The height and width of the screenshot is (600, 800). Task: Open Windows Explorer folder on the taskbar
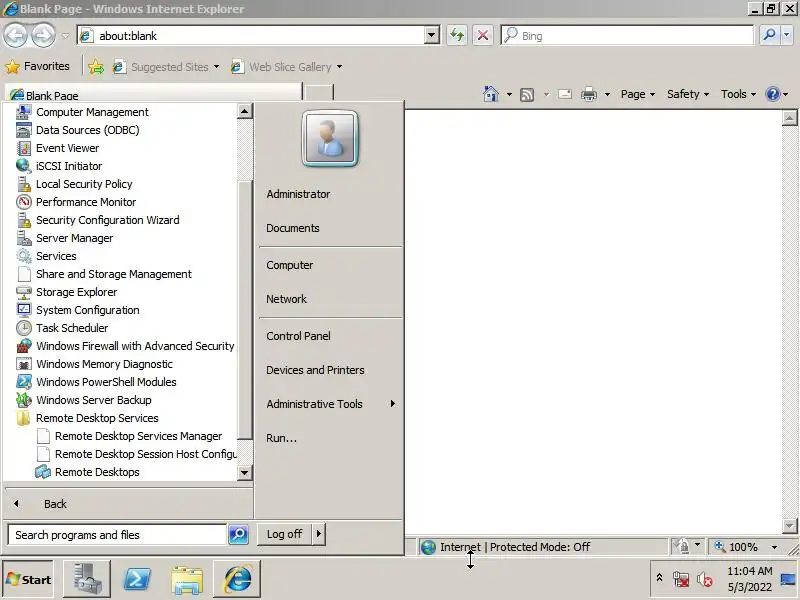pos(187,580)
